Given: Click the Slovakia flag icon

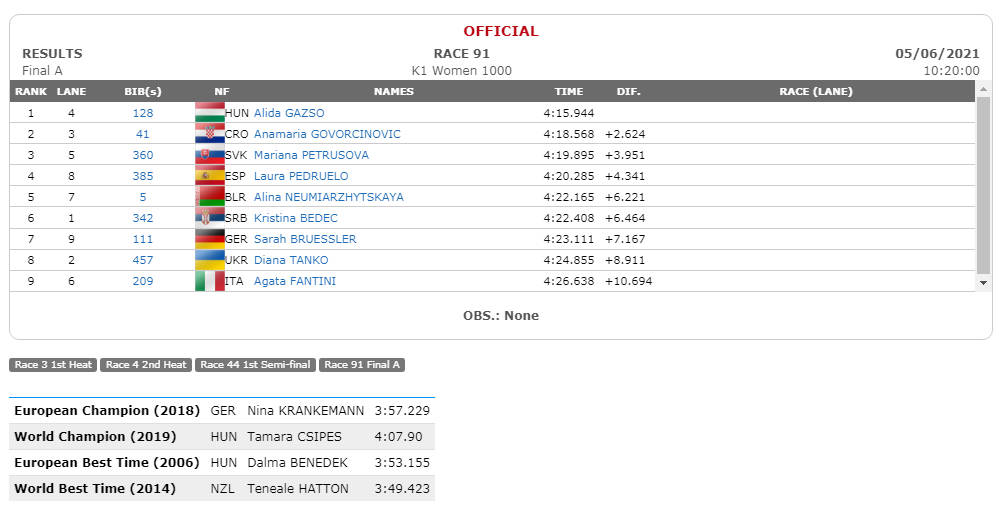Looking at the screenshot, I should click(210, 154).
